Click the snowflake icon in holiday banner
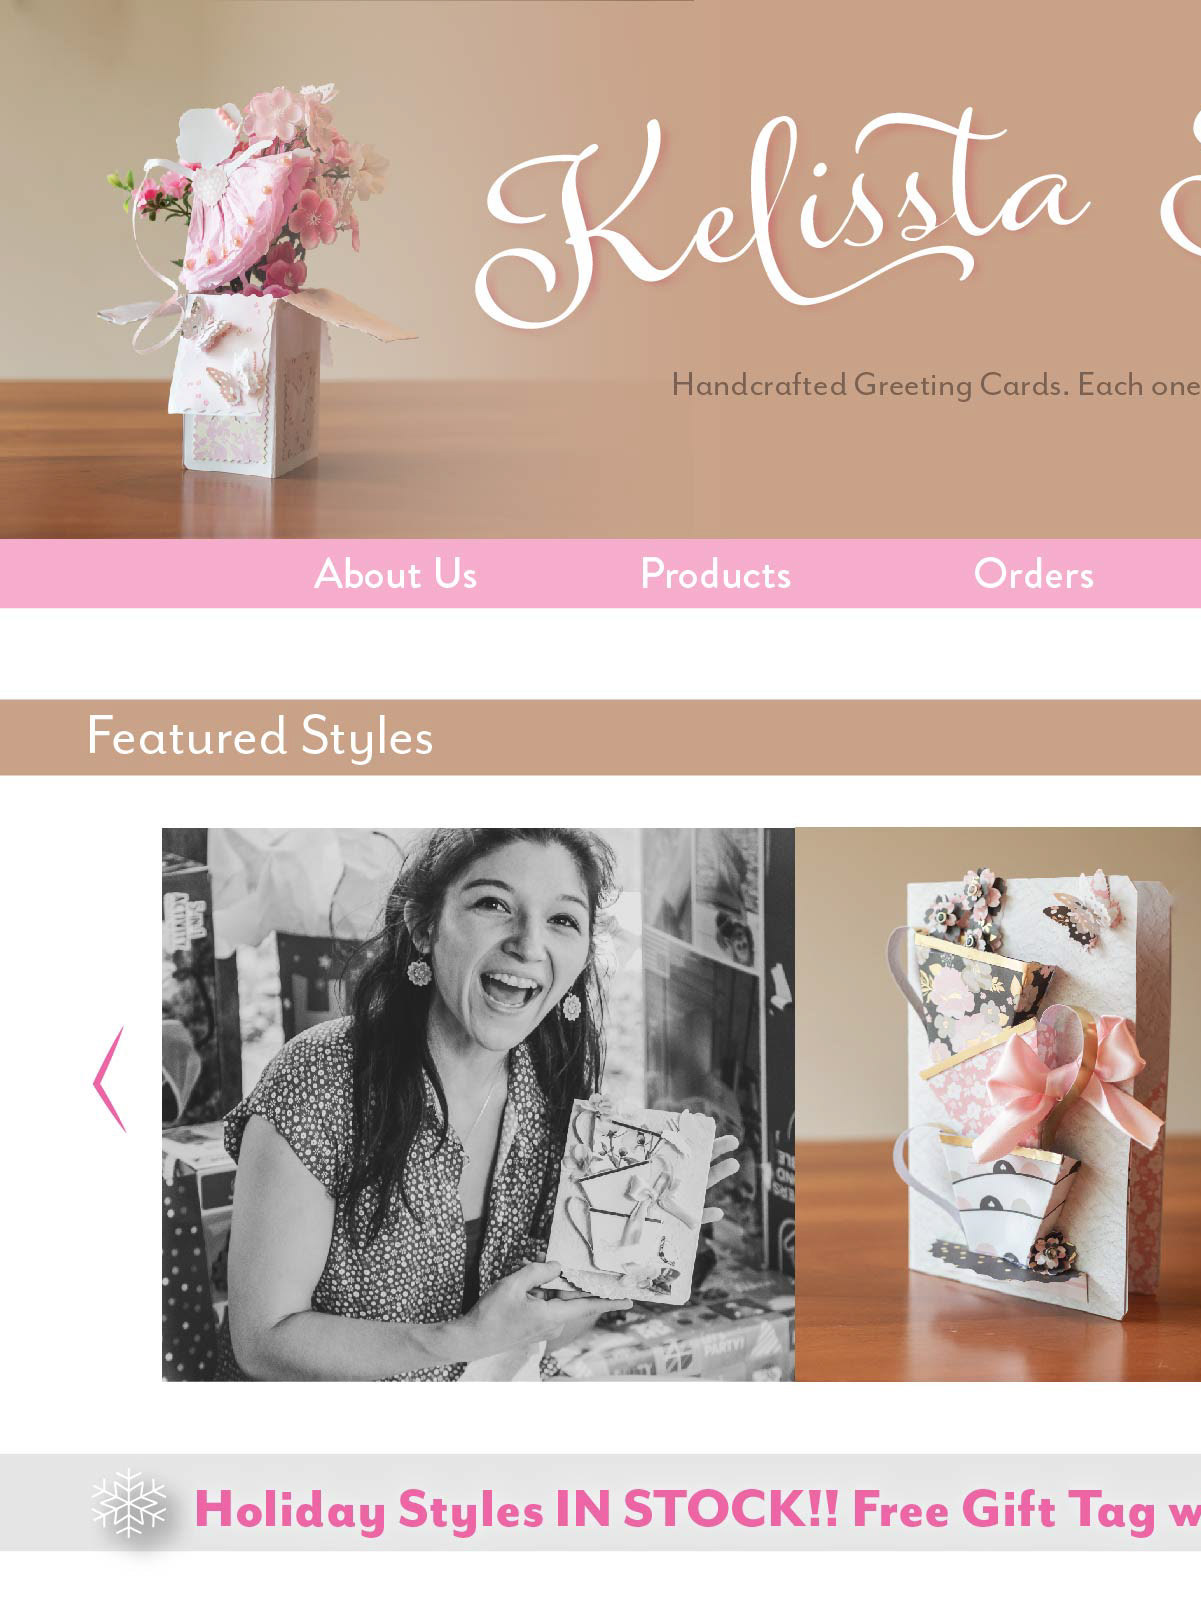 (x=129, y=1502)
